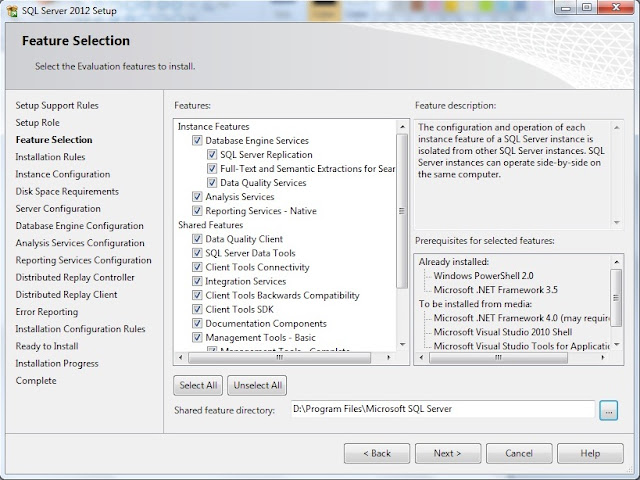Select Reporting Services Configuration step

pos(83,260)
